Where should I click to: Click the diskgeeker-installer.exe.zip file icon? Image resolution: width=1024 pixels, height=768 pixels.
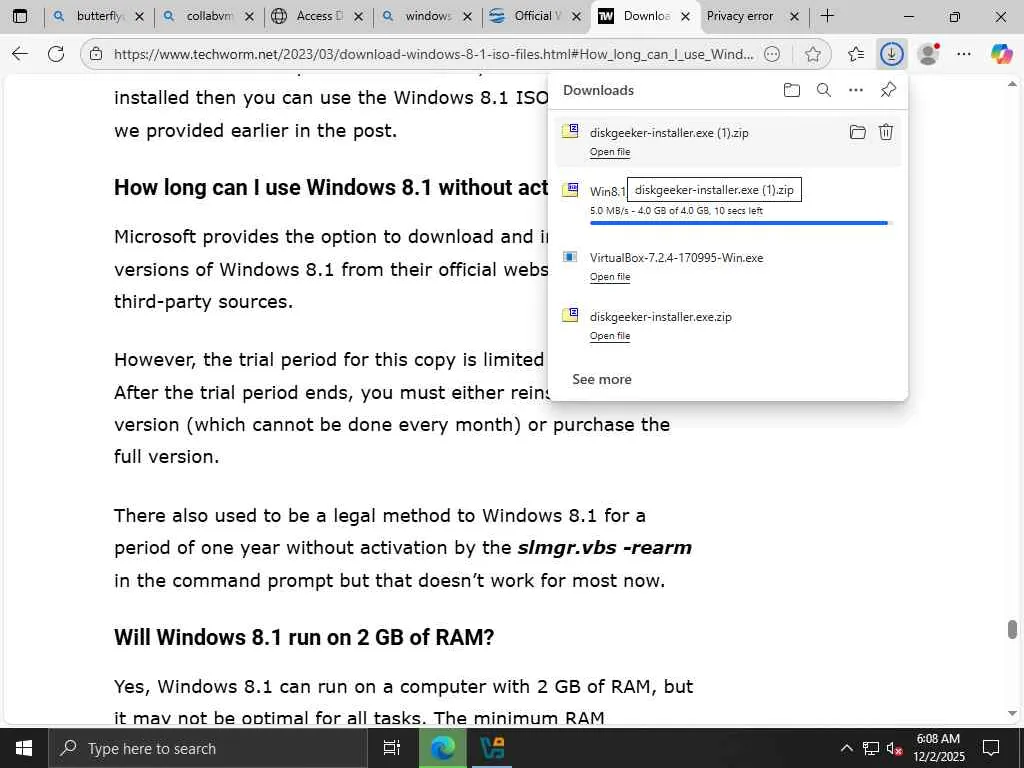(570, 315)
